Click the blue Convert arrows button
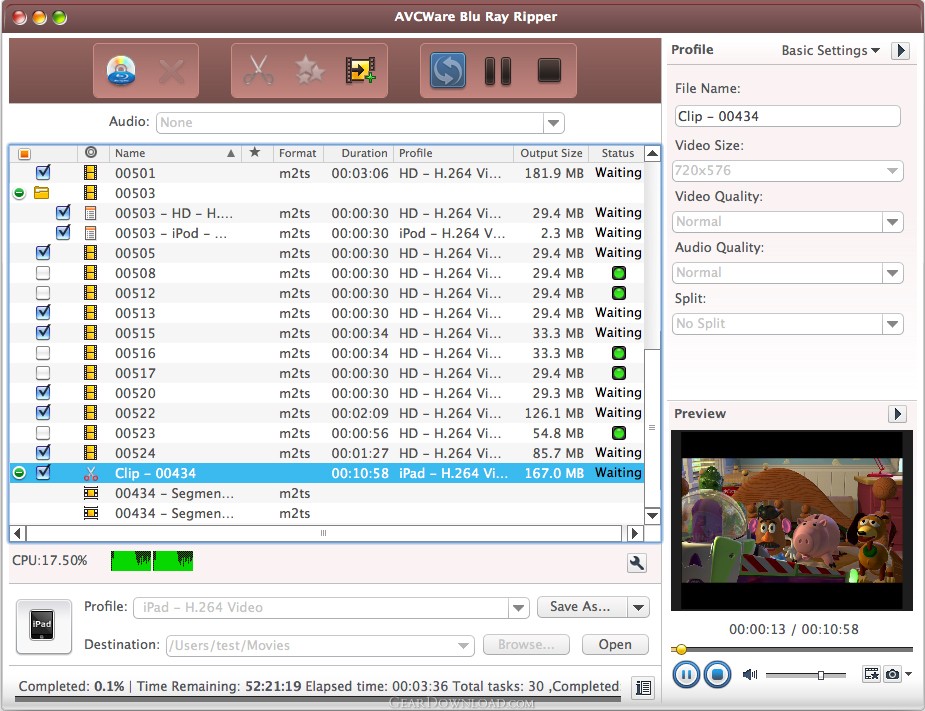This screenshot has height=711, width=925. pyautogui.click(x=448, y=71)
